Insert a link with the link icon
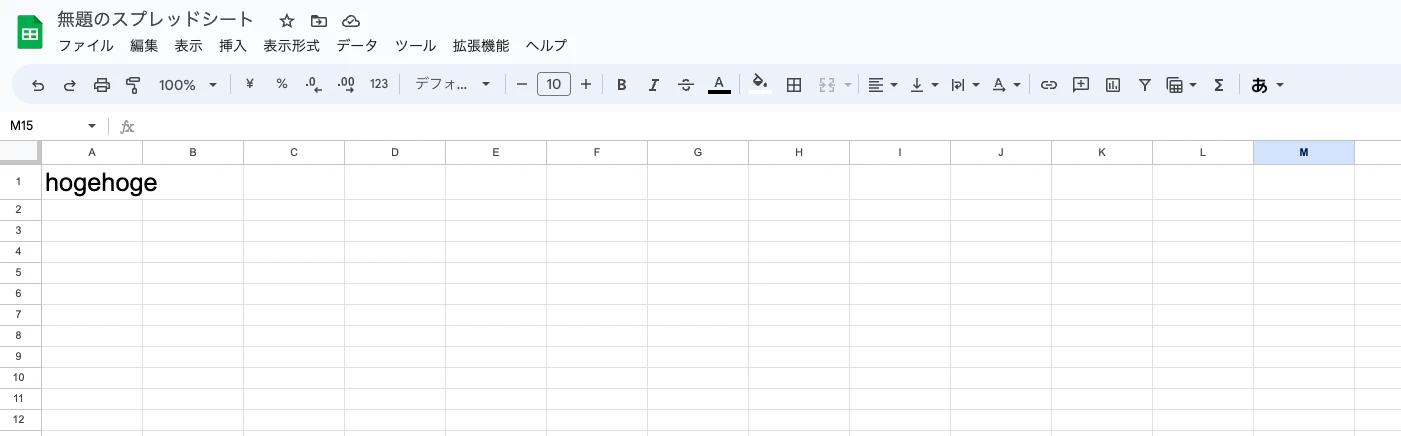1401x436 pixels. [x=1048, y=85]
